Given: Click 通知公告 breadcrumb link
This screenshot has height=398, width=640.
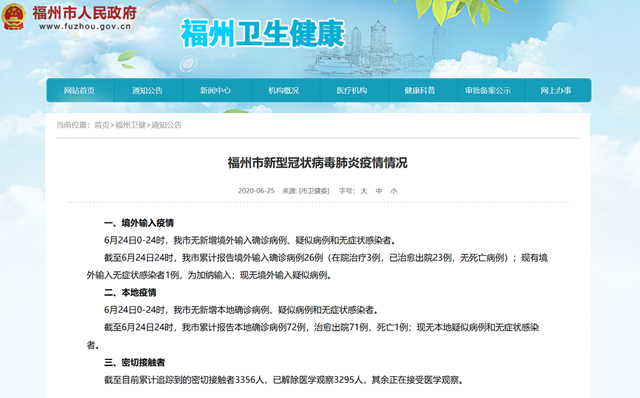Looking at the screenshot, I should [167, 125].
